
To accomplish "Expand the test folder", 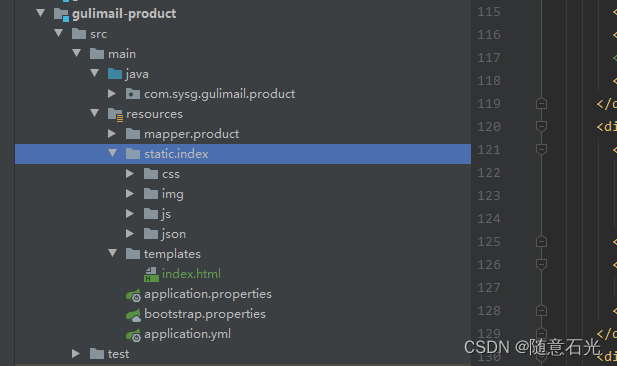I will pyautogui.click(x=76, y=353).
